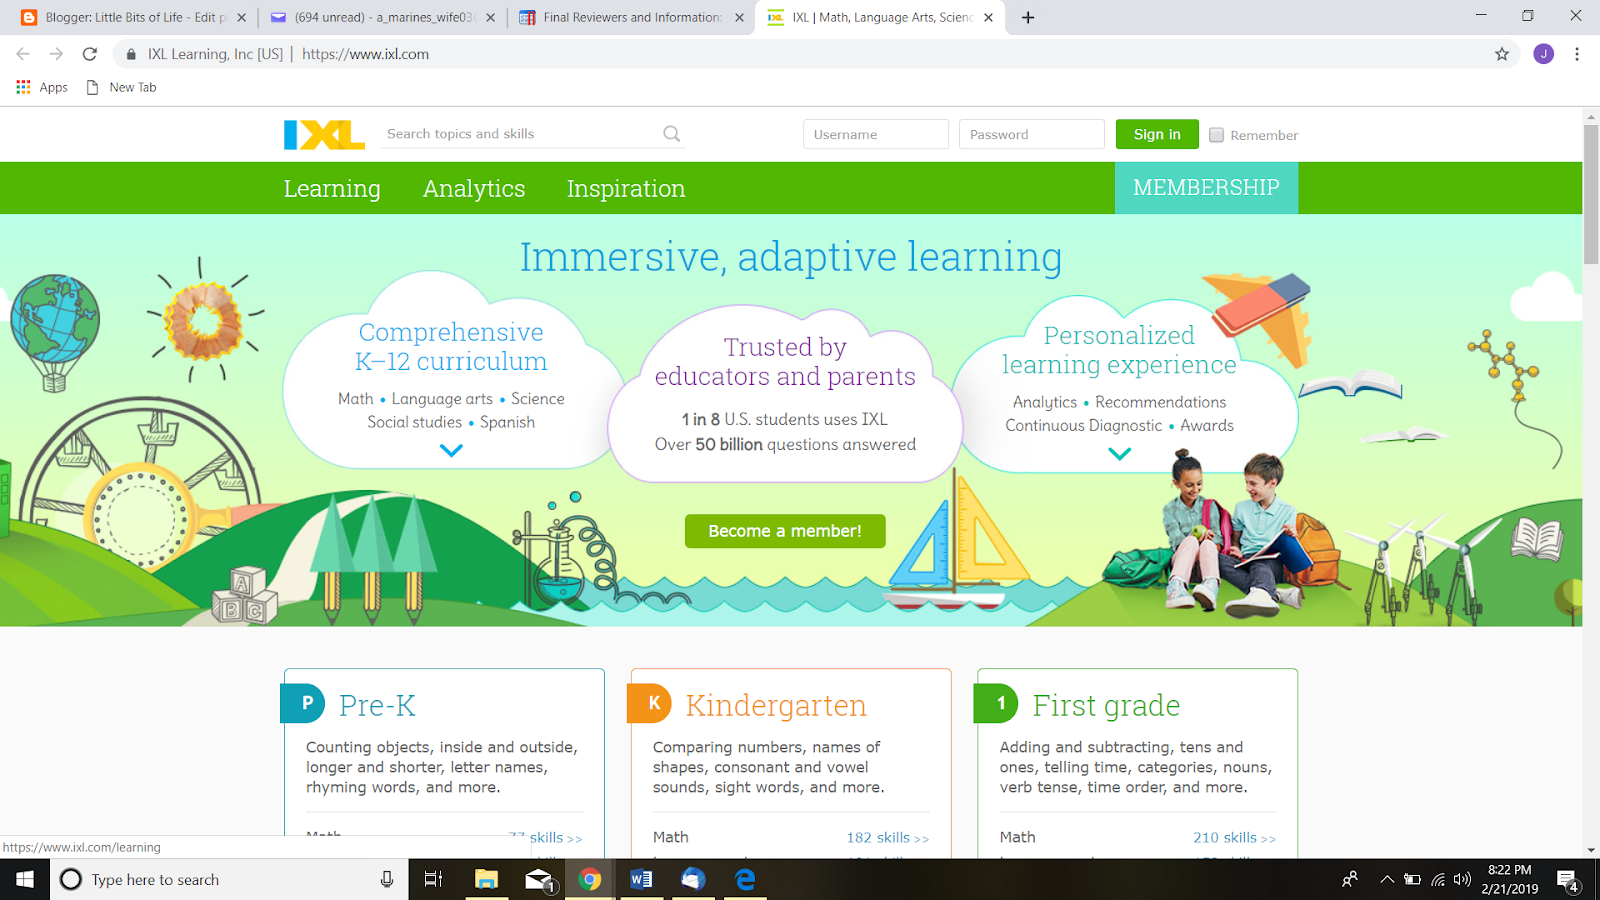This screenshot has width=1600, height=900.
Task: Bookmark this page using the star icon
Action: pyautogui.click(x=1501, y=54)
